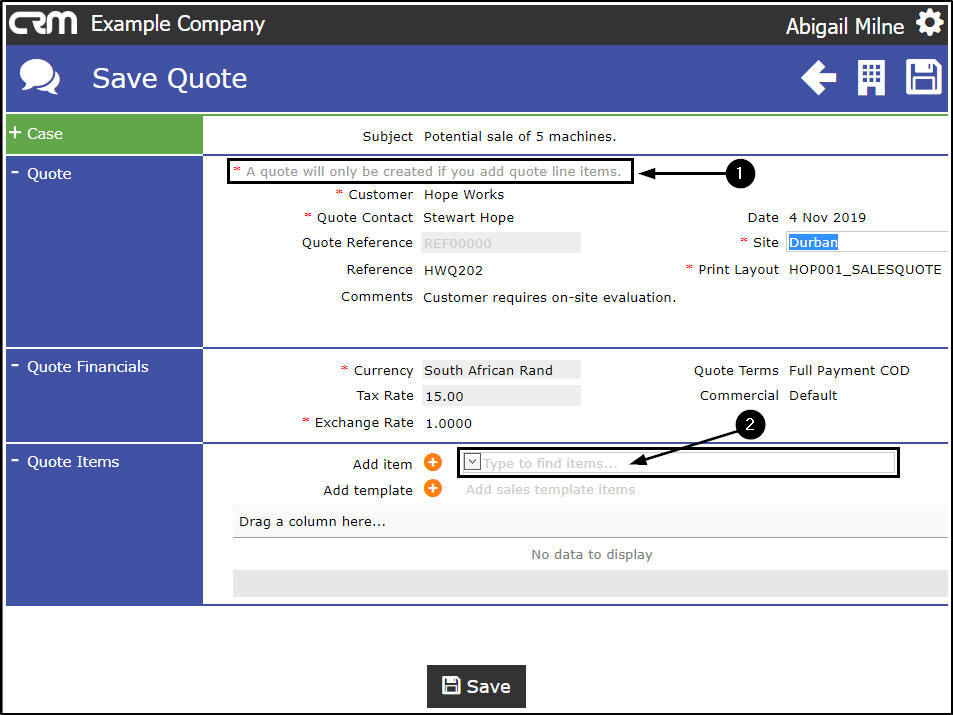Click the chat bubbles quote icon
Viewport: 953px width, 715px height.
tap(40, 77)
